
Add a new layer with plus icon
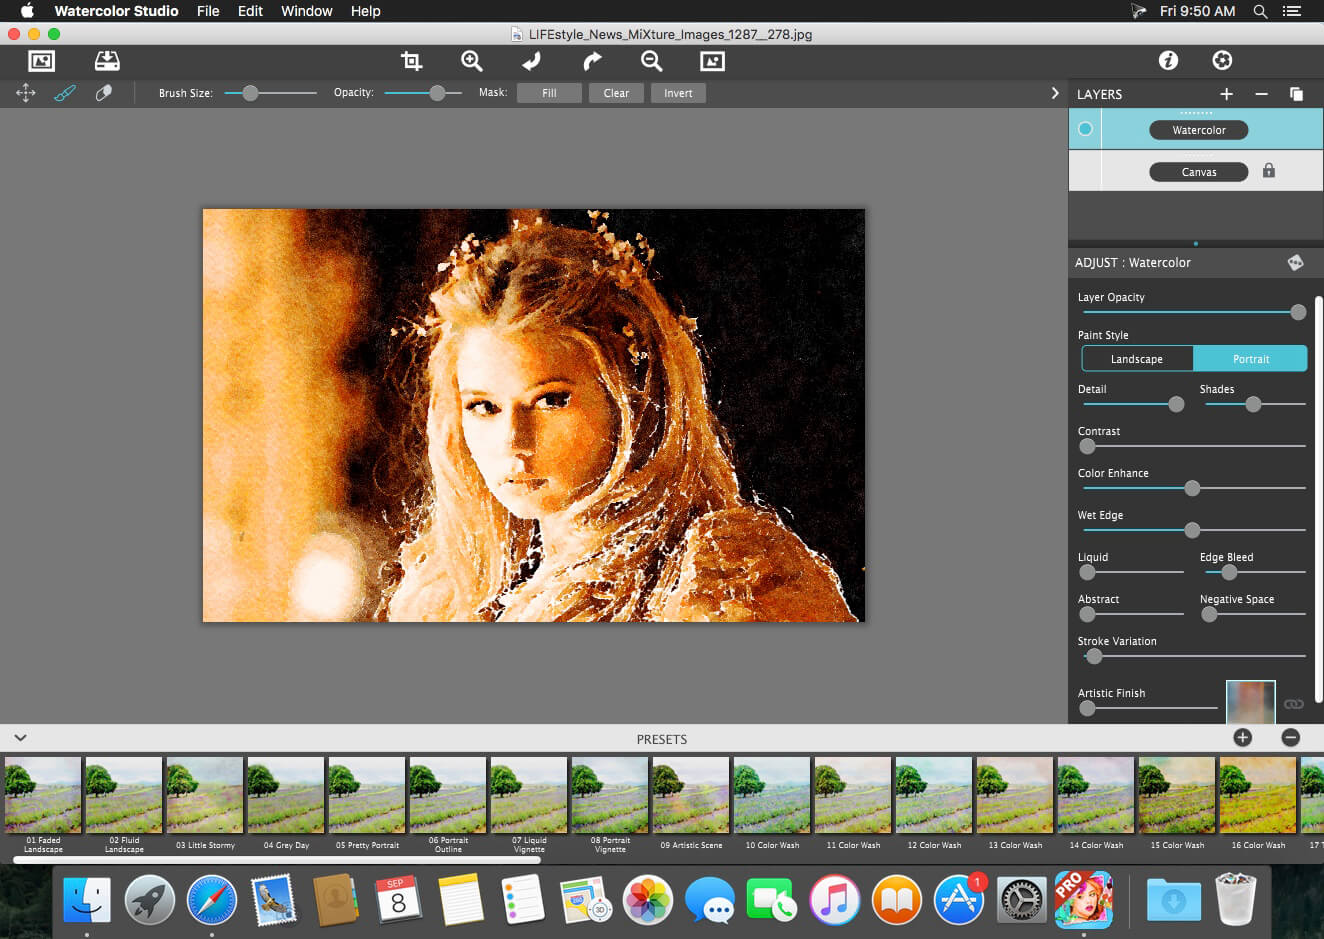[x=1226, y=94]
